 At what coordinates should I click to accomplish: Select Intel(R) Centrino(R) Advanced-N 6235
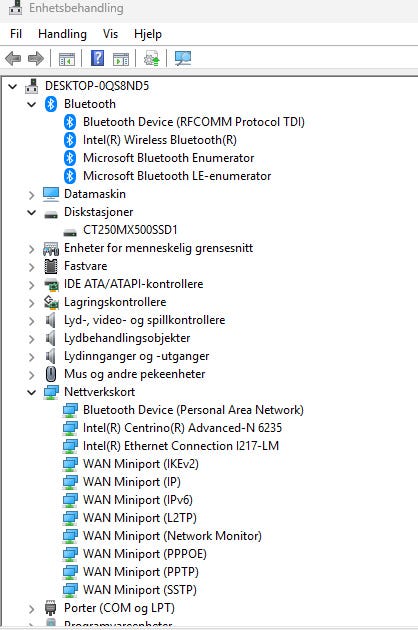[182, 428]
